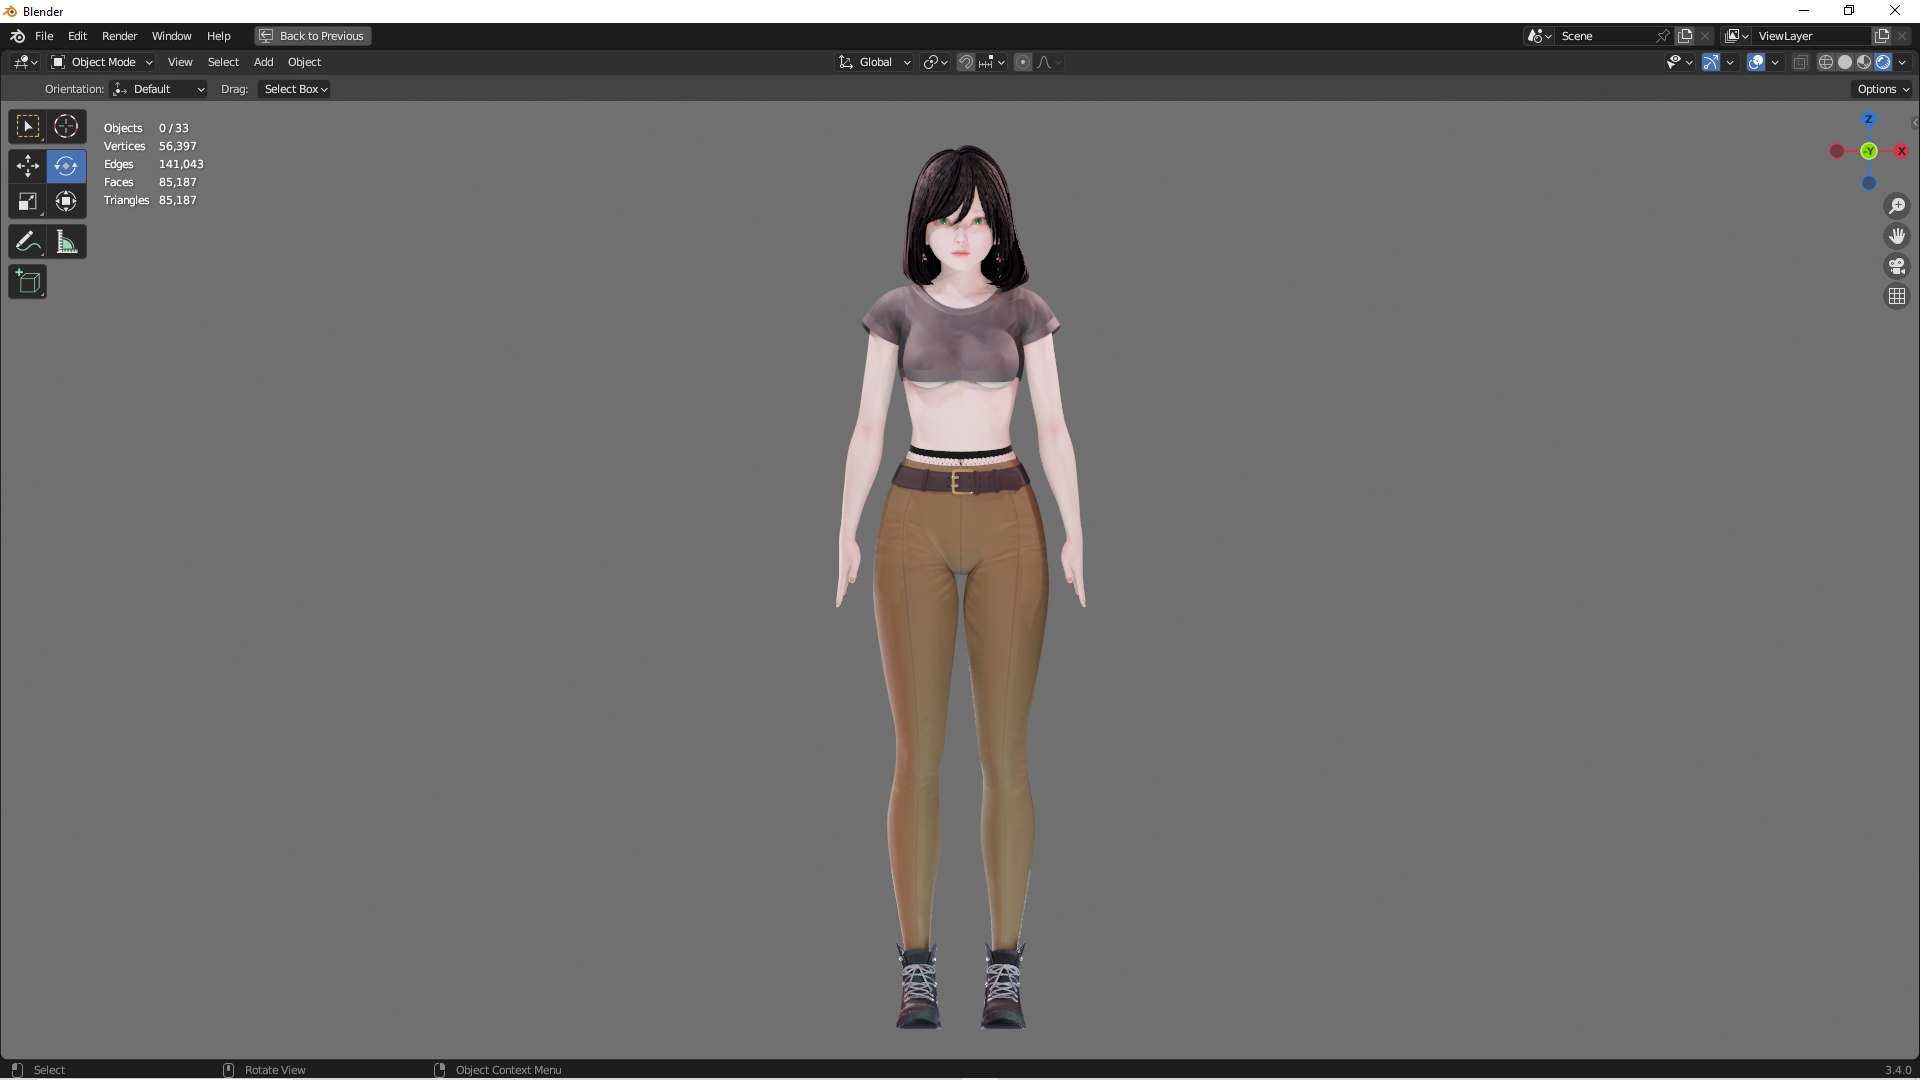The height and width of the screenshot is (1080, 1920).
Task: Pick the Measure tool
Action: (66, 242)
